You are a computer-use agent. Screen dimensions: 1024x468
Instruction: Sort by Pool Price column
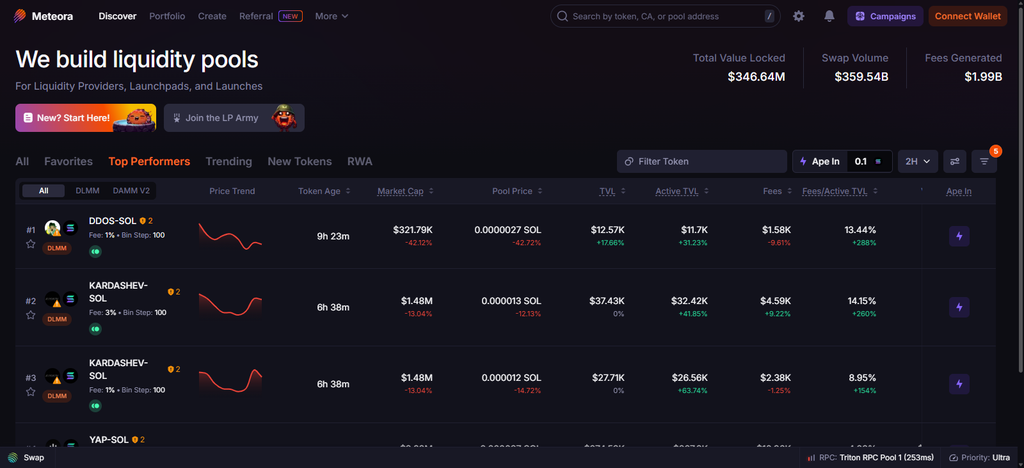click(517, 191)
